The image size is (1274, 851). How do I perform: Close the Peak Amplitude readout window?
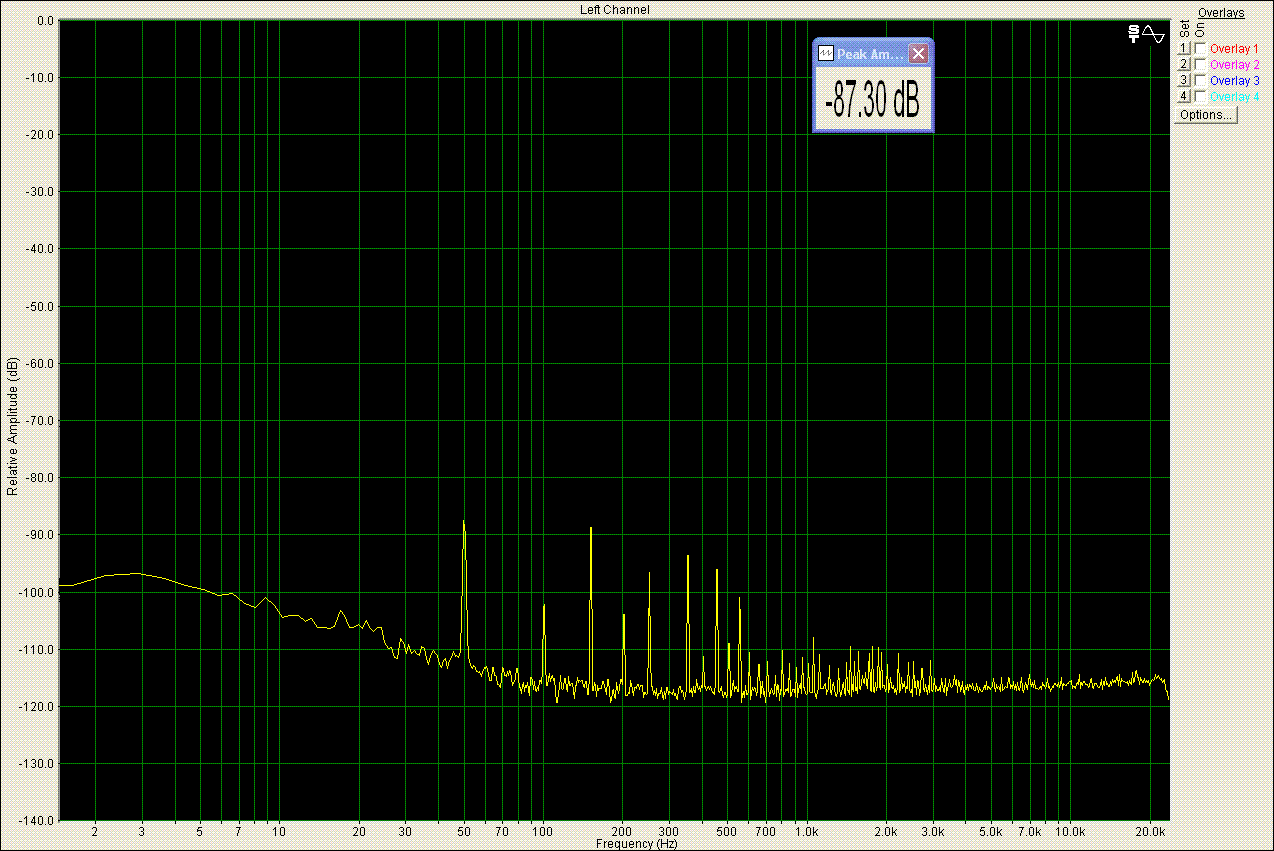[x=918, y=54]
